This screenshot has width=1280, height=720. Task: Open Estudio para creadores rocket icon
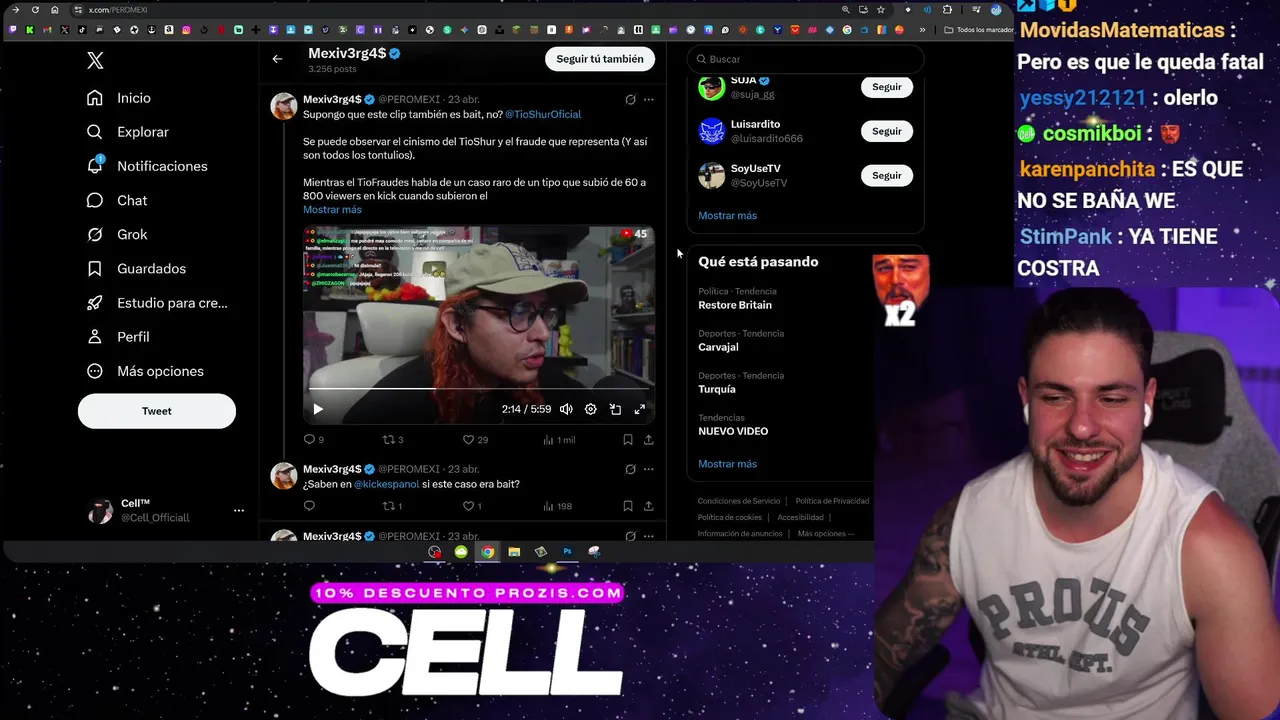pos(95,303)
